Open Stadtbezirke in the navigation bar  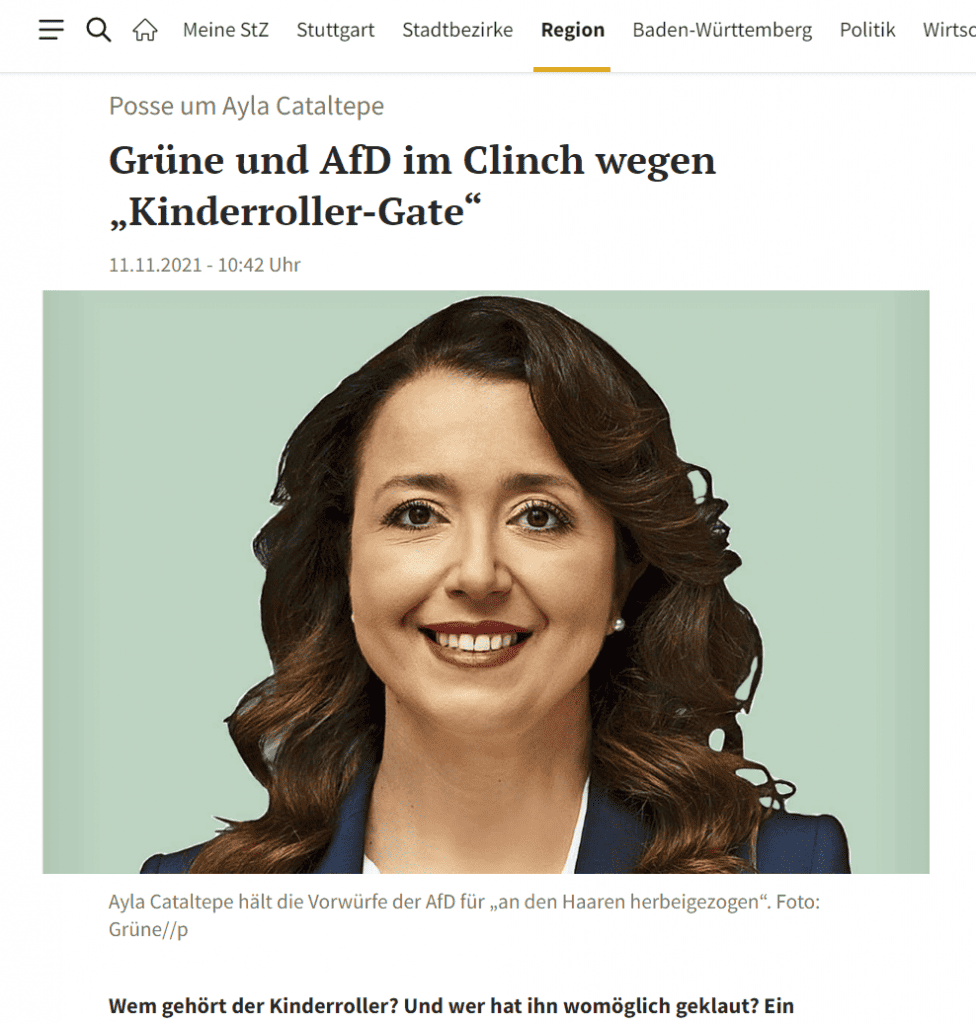point(457,30)
